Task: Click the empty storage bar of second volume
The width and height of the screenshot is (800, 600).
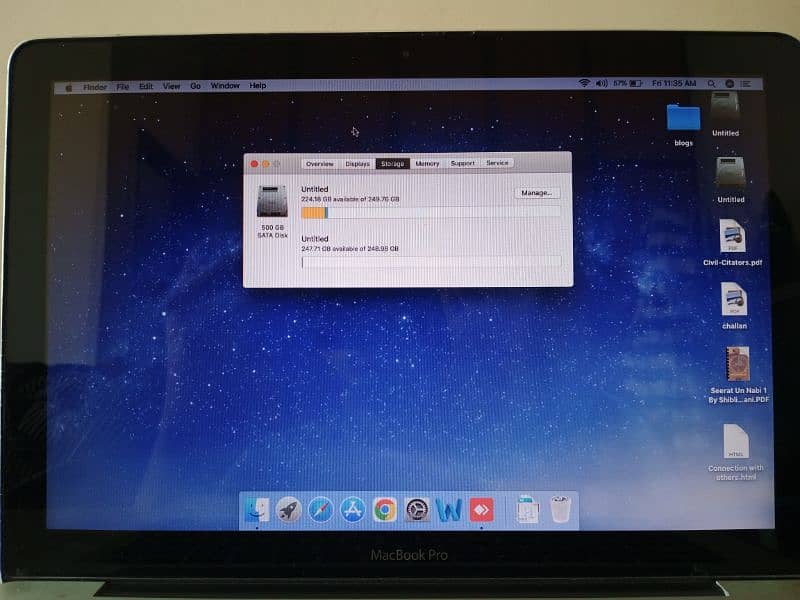Action: coord(432,262)
